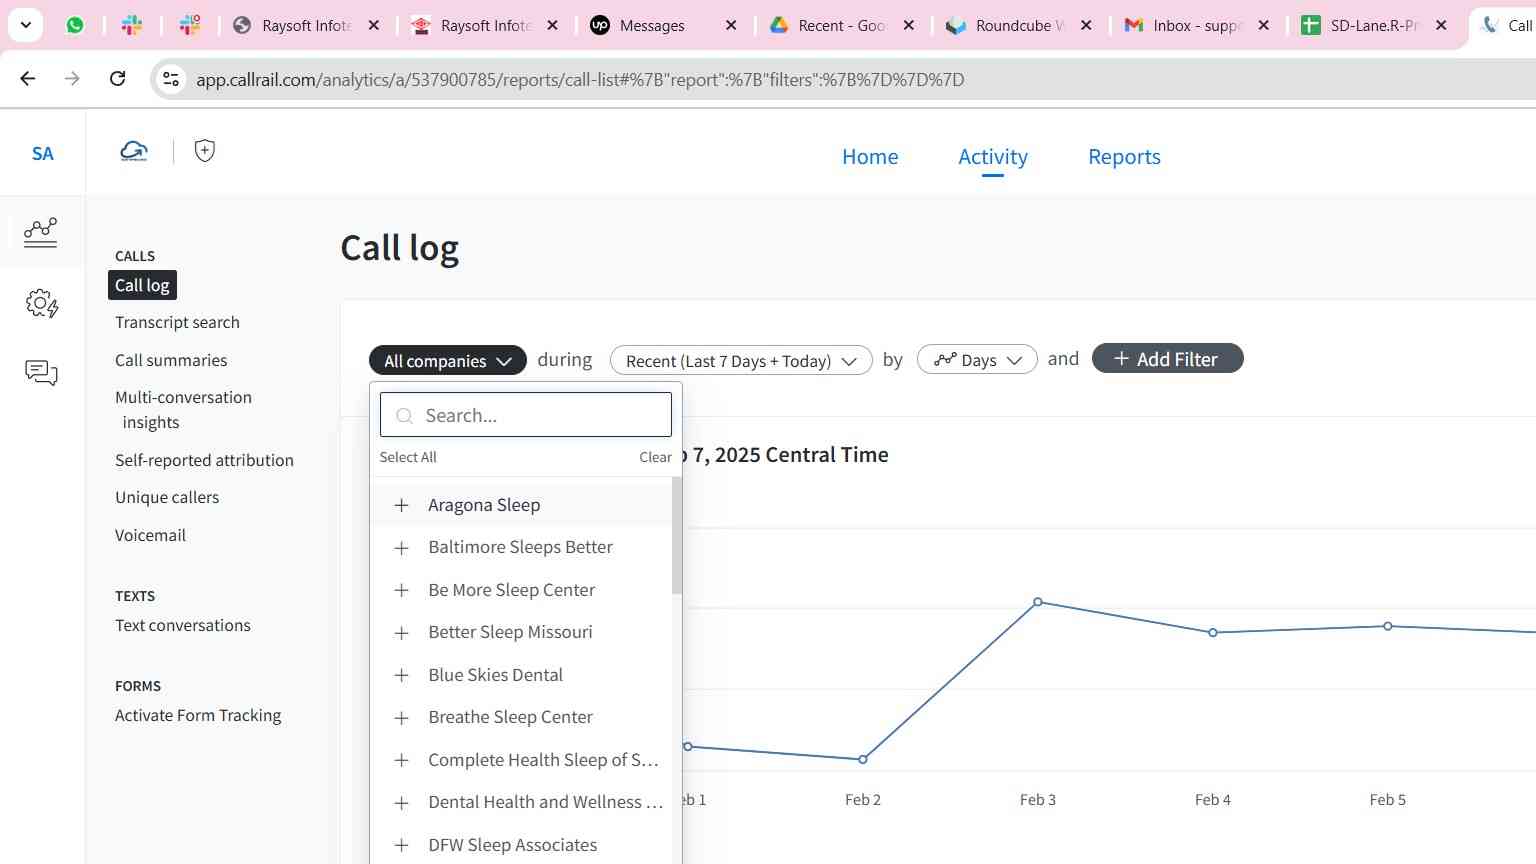
Task: Click the company list scrollbar
Action: coord(677,535)
